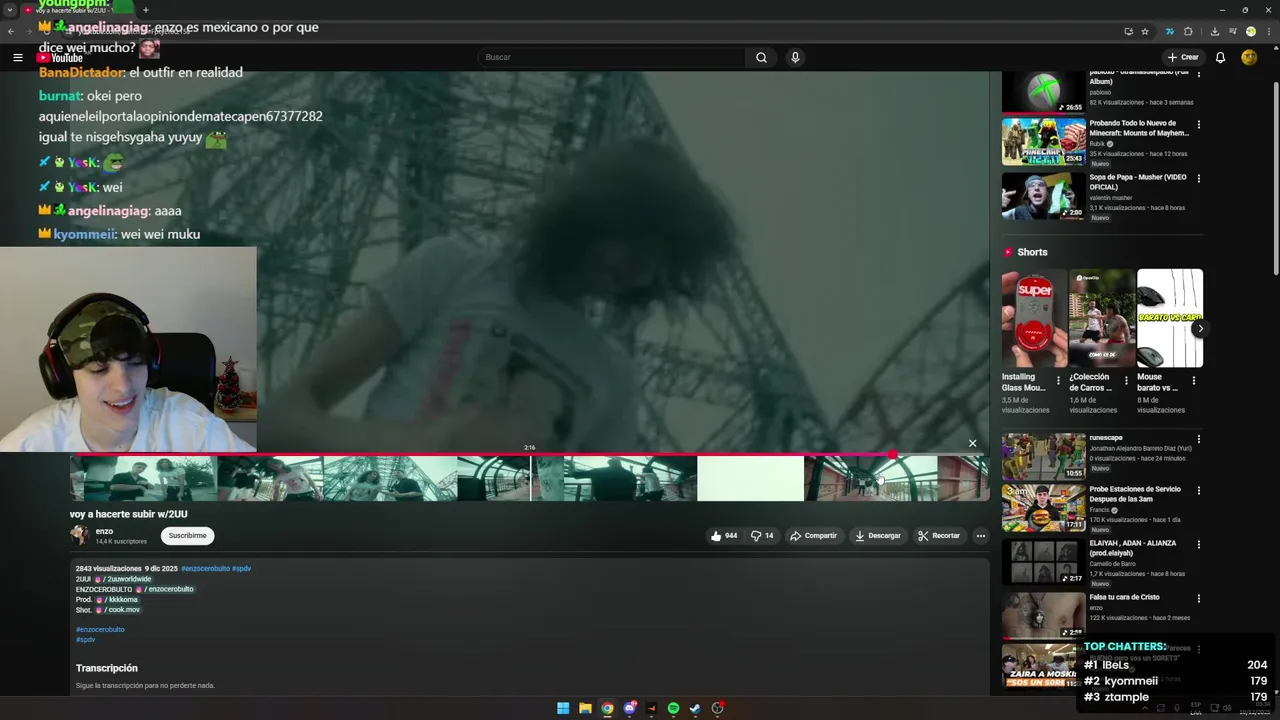This screenshot has width=1280, height=720.
Task: Clip the video with Recortar
Action: [x=939, y=536]
